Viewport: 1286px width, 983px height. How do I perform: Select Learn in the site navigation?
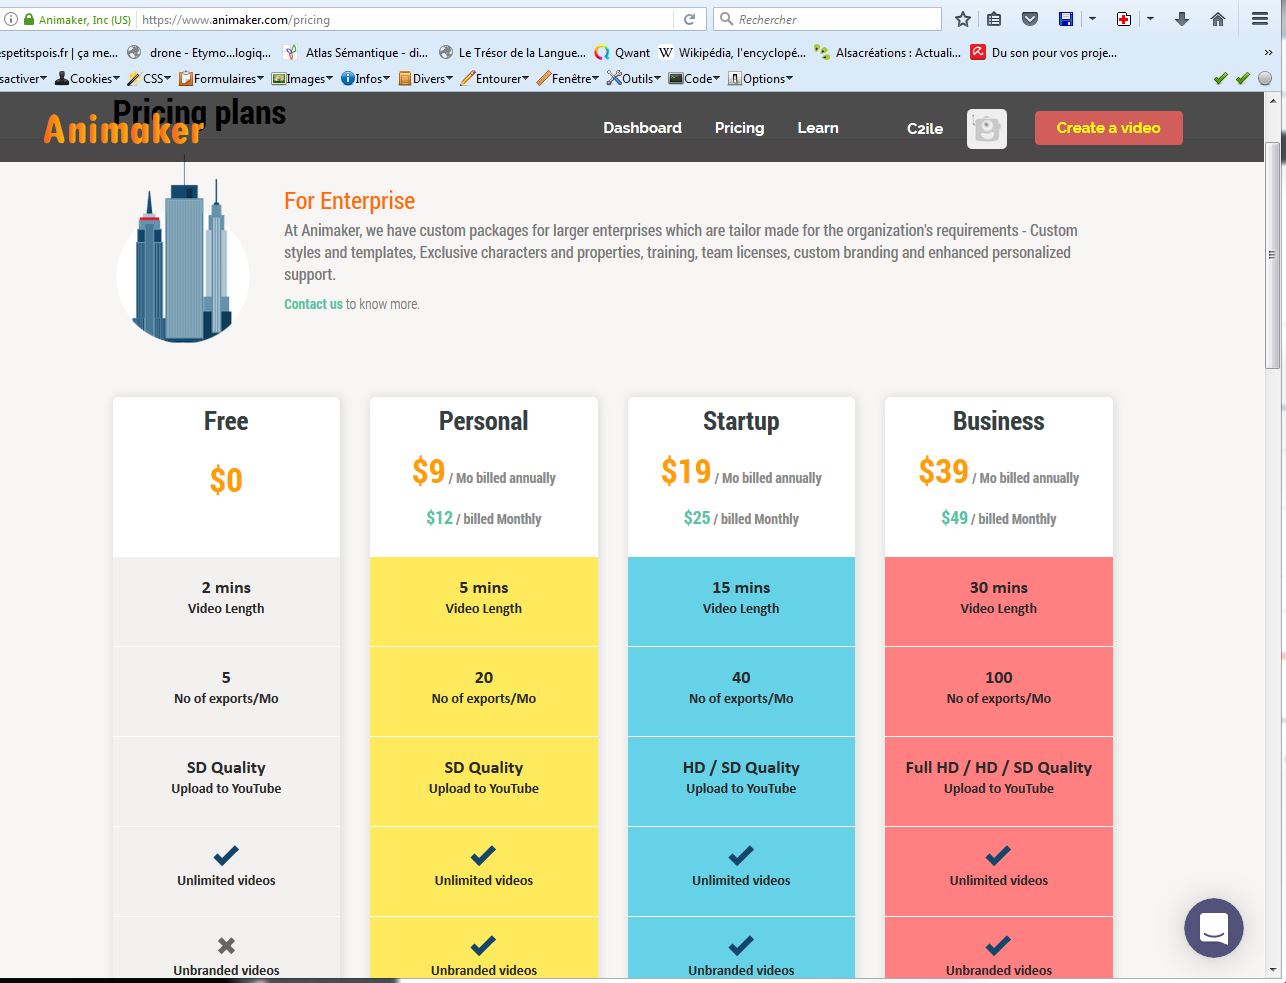coord(817,128)
